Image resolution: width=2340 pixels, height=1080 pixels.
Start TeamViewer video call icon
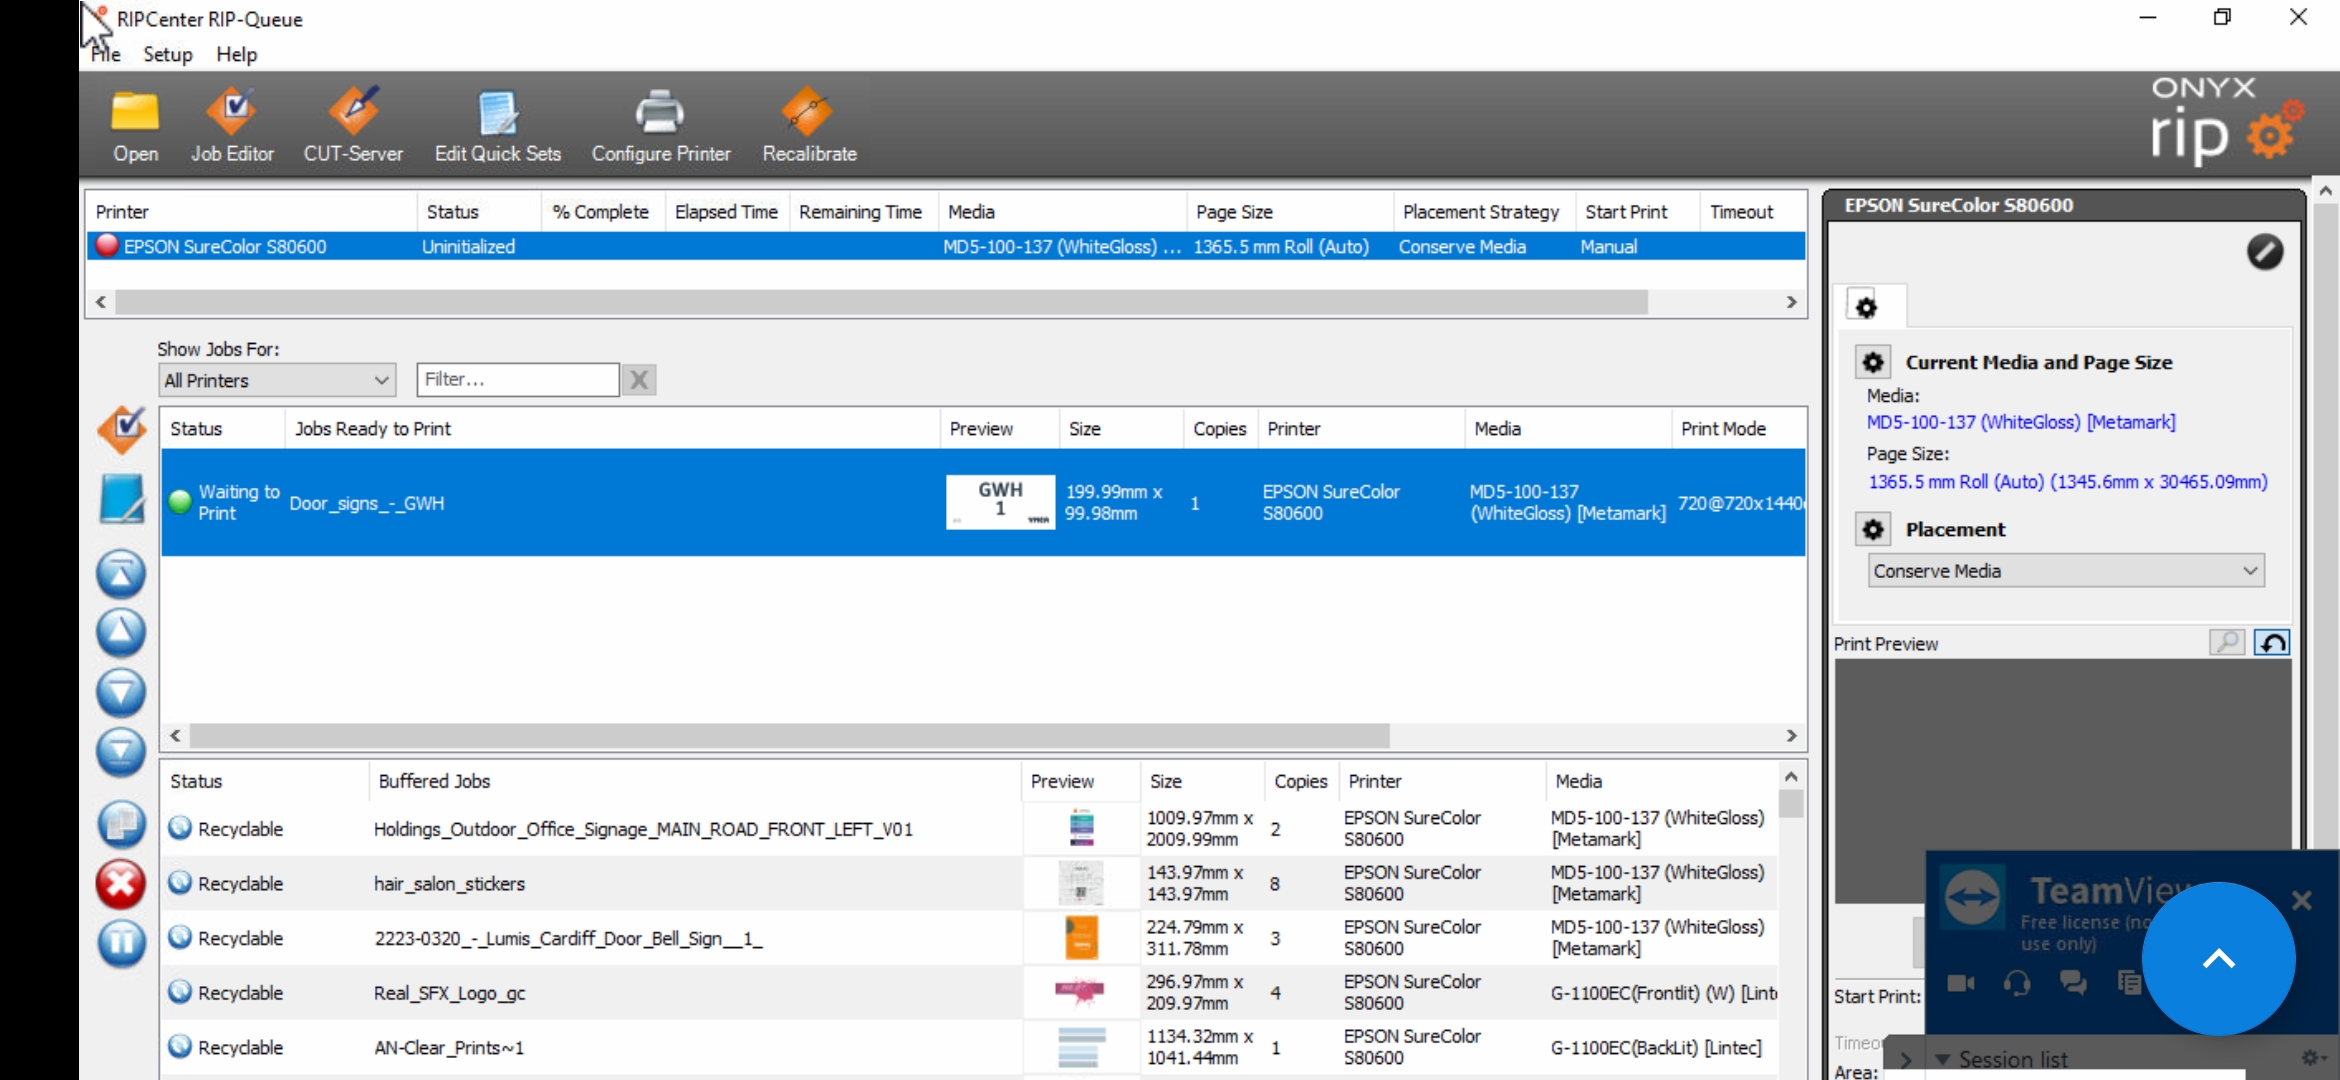point(1961,983)
